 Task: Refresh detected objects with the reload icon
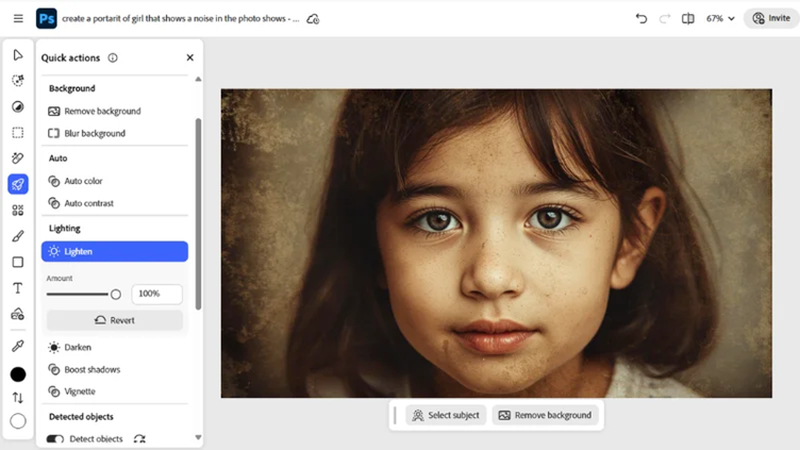coord(140,439)
